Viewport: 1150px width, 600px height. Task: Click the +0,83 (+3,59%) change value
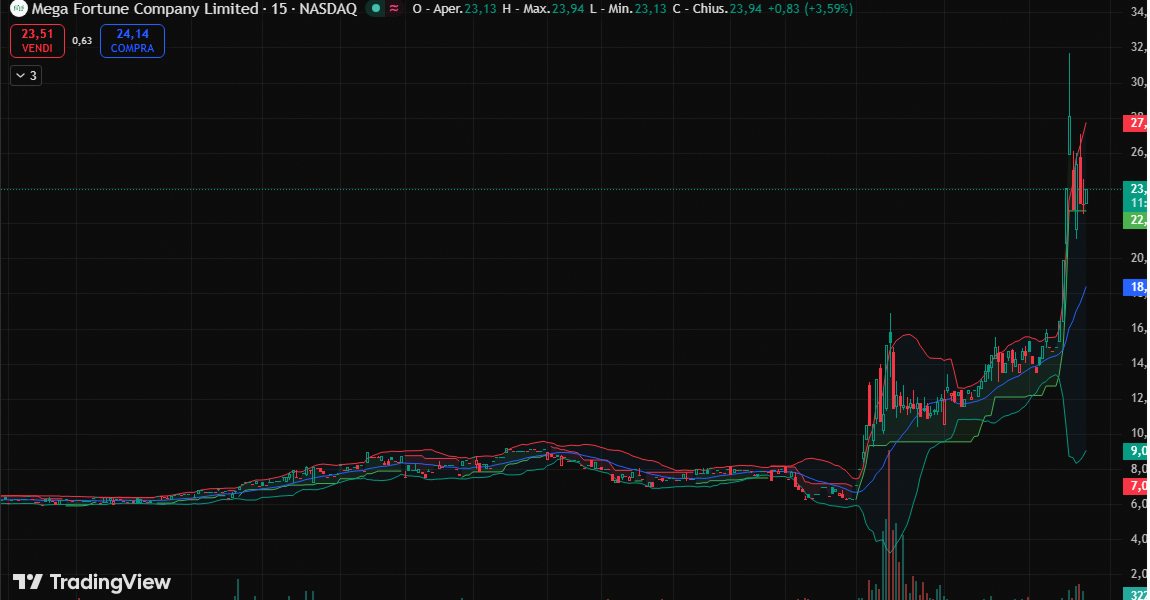(x=810, y=10)
